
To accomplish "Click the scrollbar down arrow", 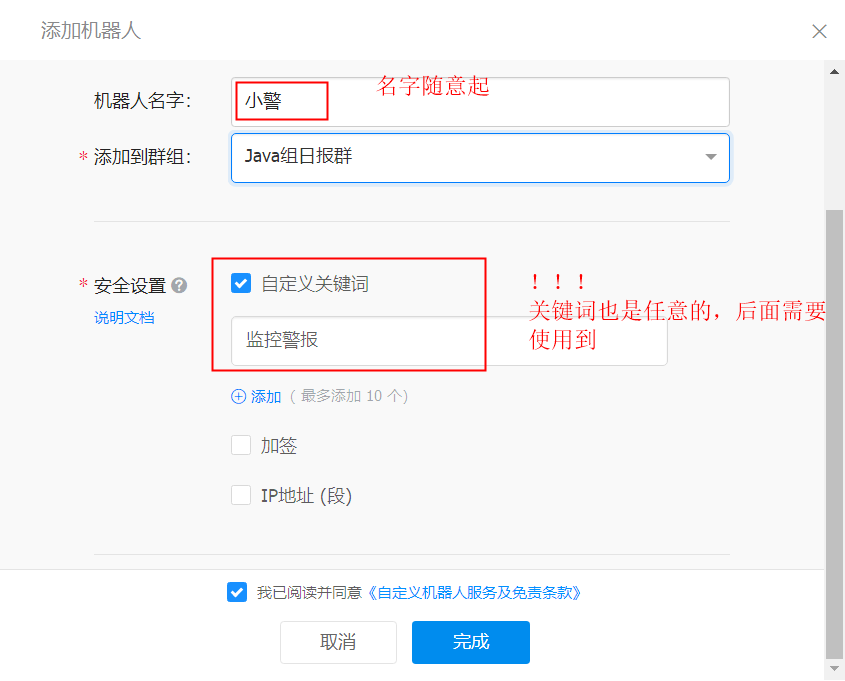I will 834,669.
